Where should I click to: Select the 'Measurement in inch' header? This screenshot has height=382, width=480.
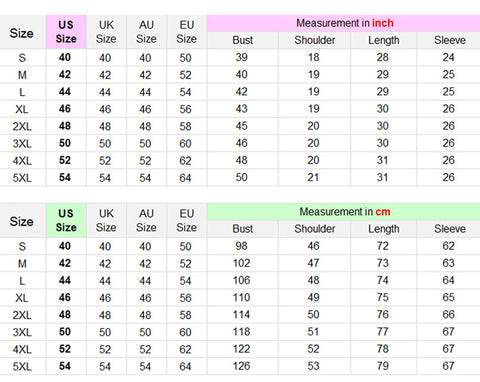tap(345, 23)
